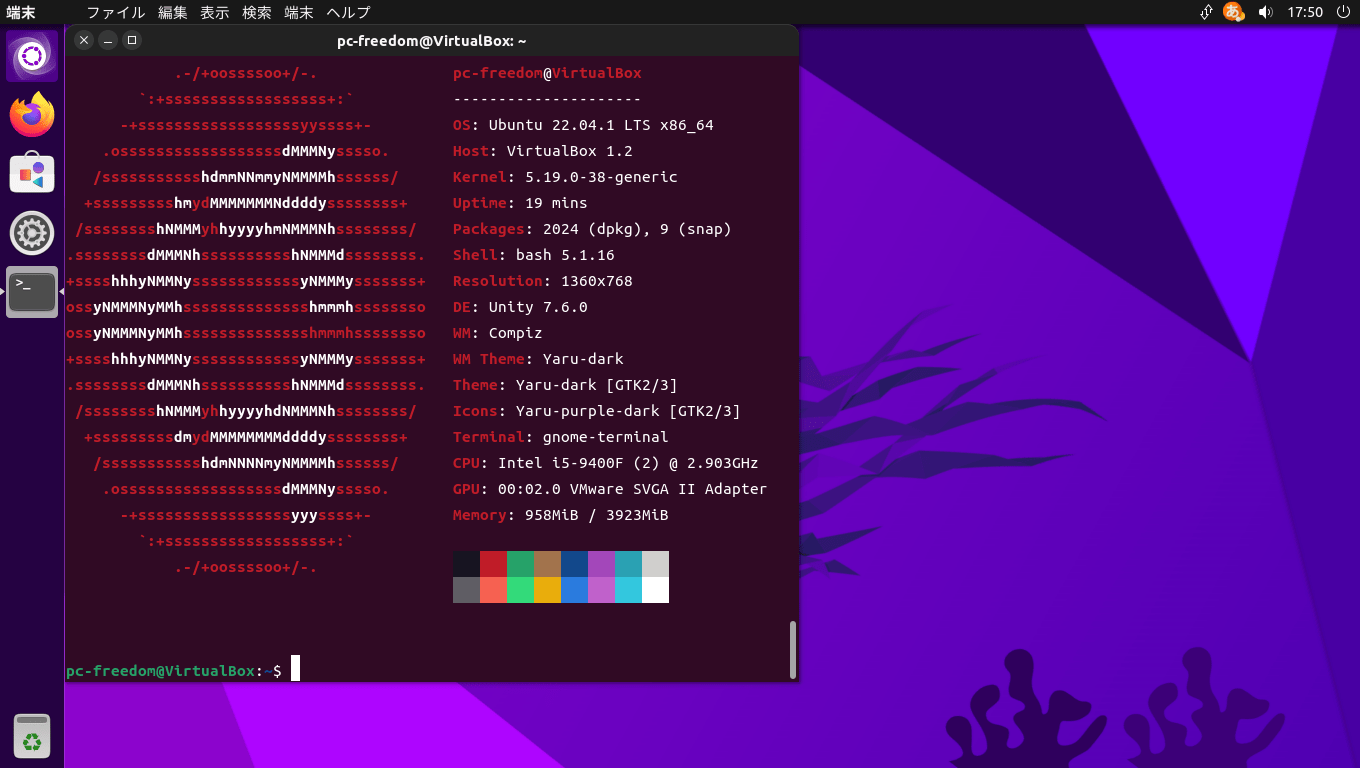
Task: Open the network indicator in top panel
Action: pyautogui.click(x=1206, y=12)
